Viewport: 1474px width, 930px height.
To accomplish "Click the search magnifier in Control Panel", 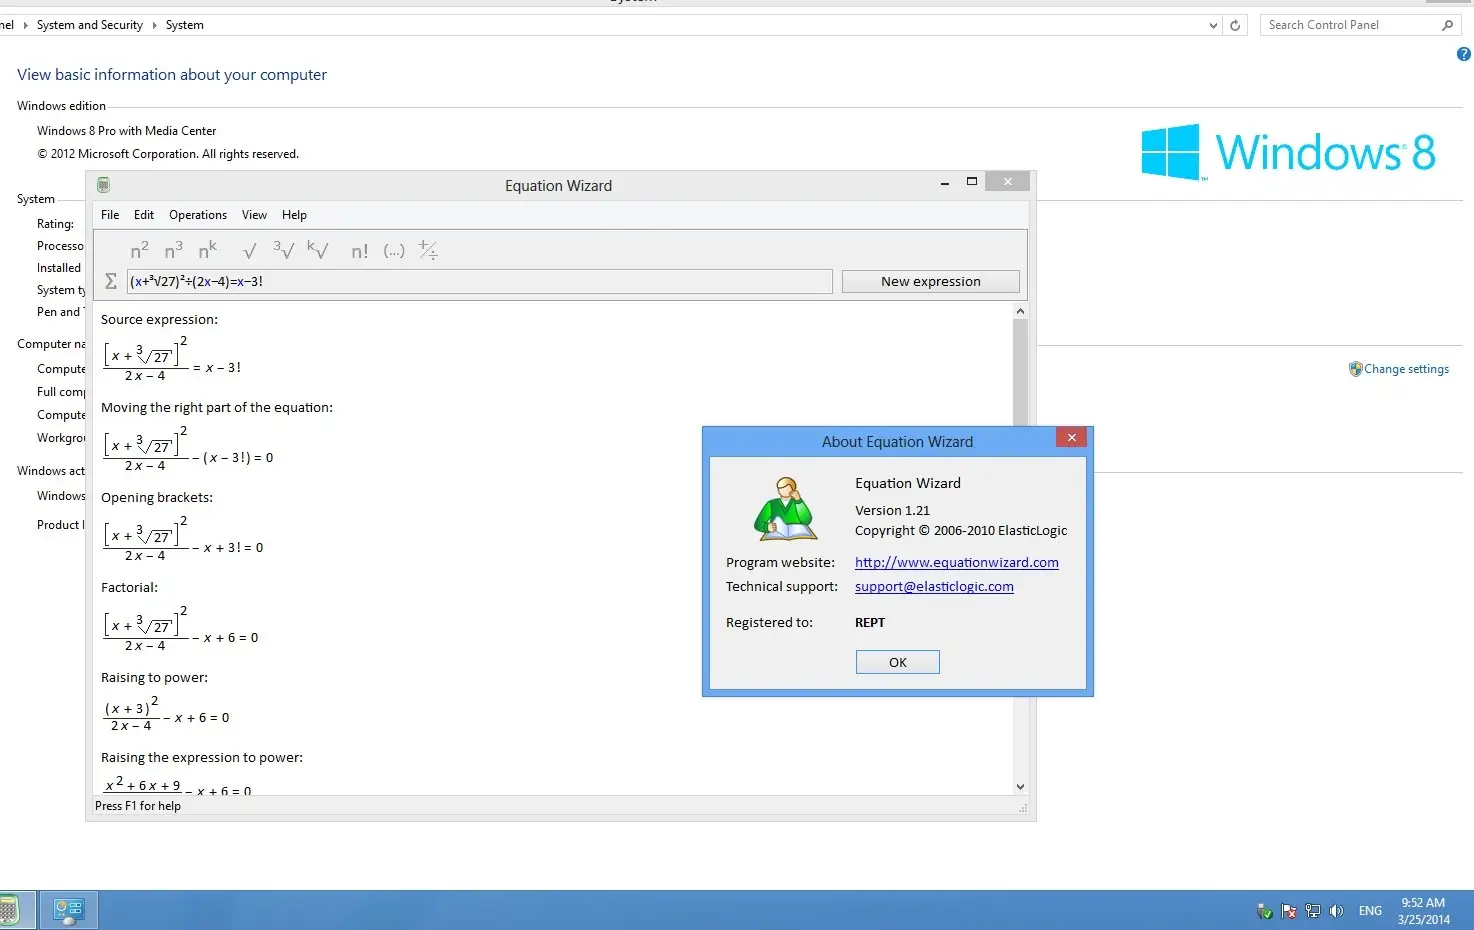I will (x=1447, y=25).
